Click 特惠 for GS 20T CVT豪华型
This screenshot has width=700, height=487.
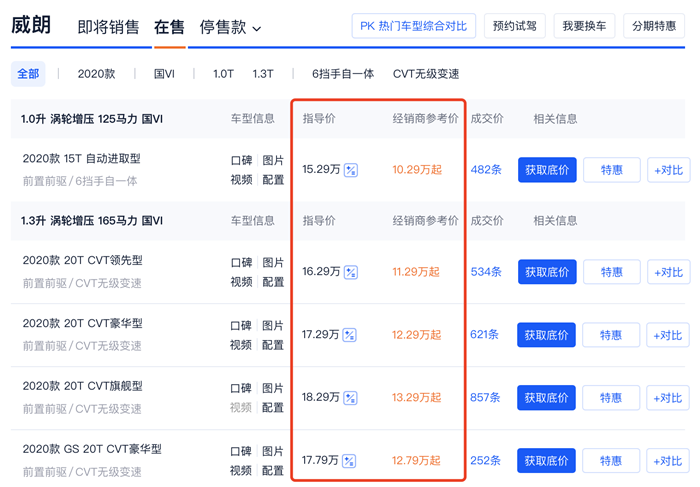click(x=611, y=461)
